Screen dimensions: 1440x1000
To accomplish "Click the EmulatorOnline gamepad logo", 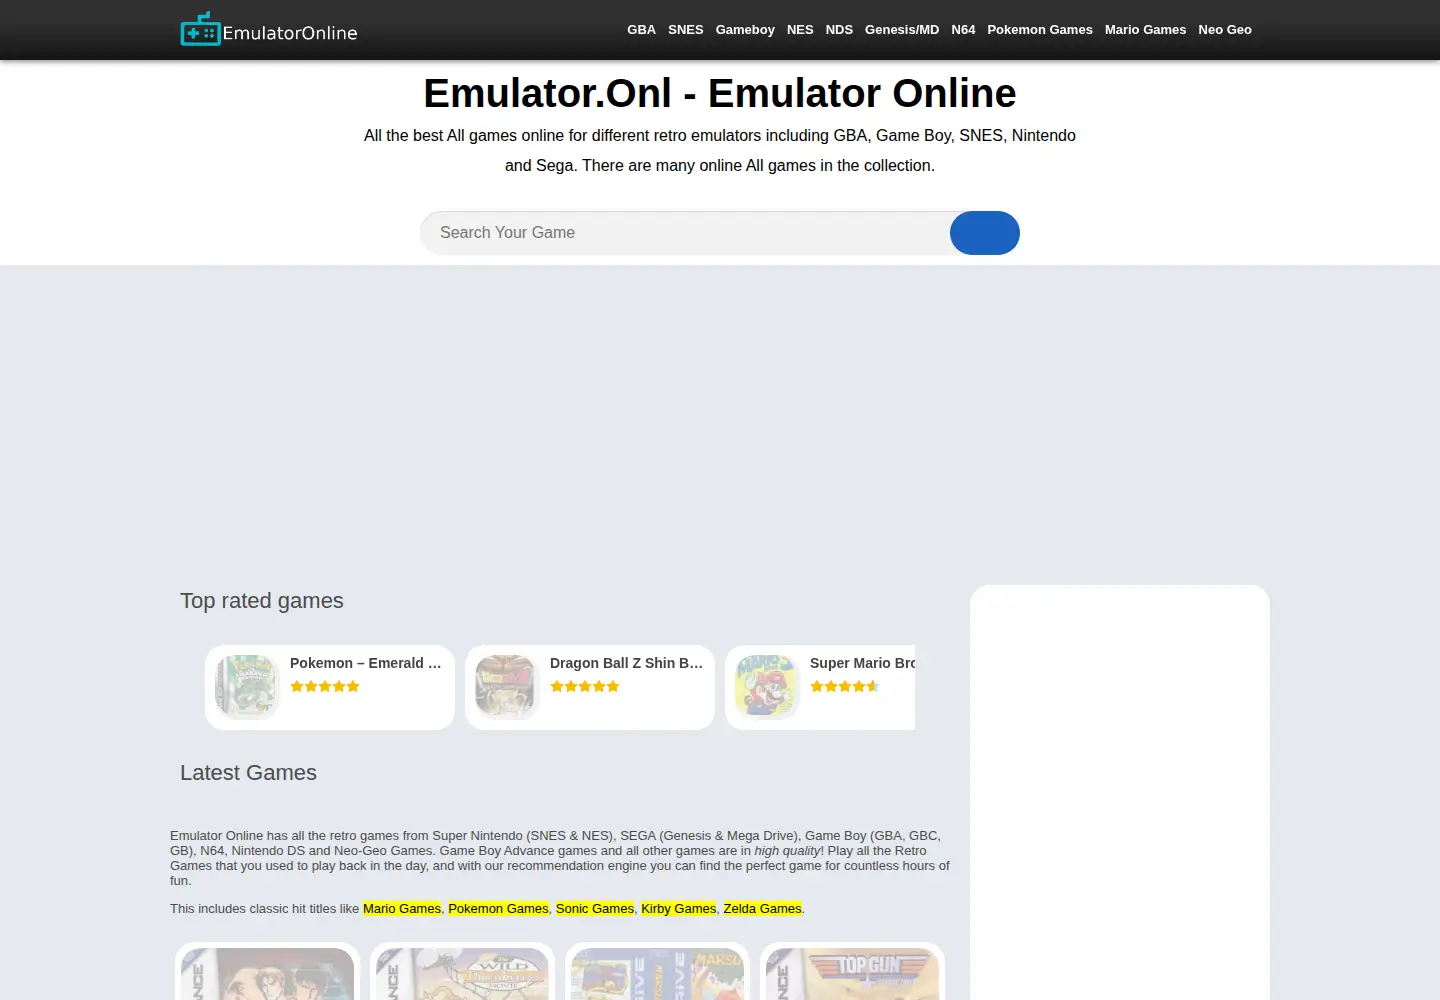I will 269,30.
